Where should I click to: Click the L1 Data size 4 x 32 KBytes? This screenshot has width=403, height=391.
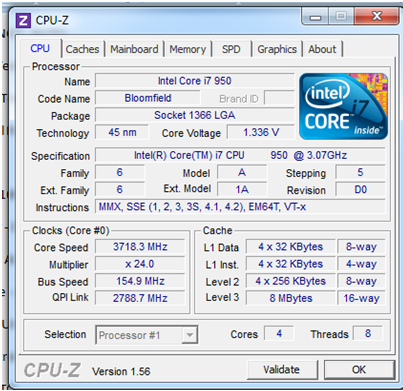point(291,247)
